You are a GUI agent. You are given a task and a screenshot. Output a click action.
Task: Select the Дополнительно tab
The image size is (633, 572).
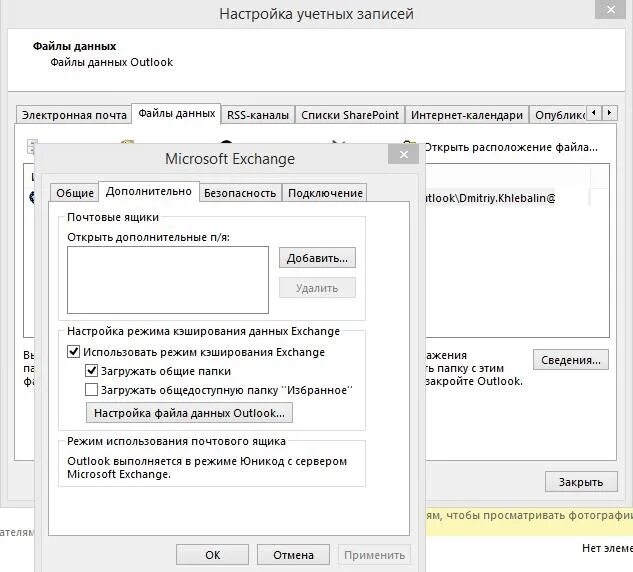149,191
